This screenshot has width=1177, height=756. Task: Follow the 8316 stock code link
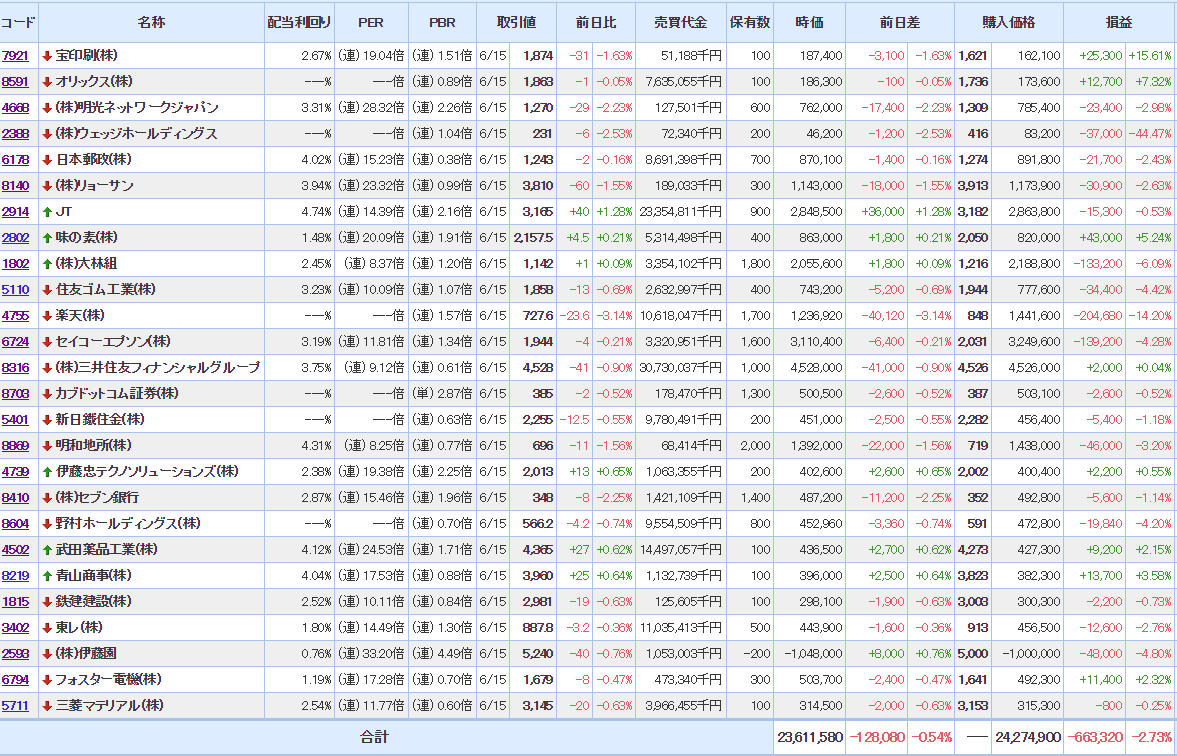pos(16,368)
